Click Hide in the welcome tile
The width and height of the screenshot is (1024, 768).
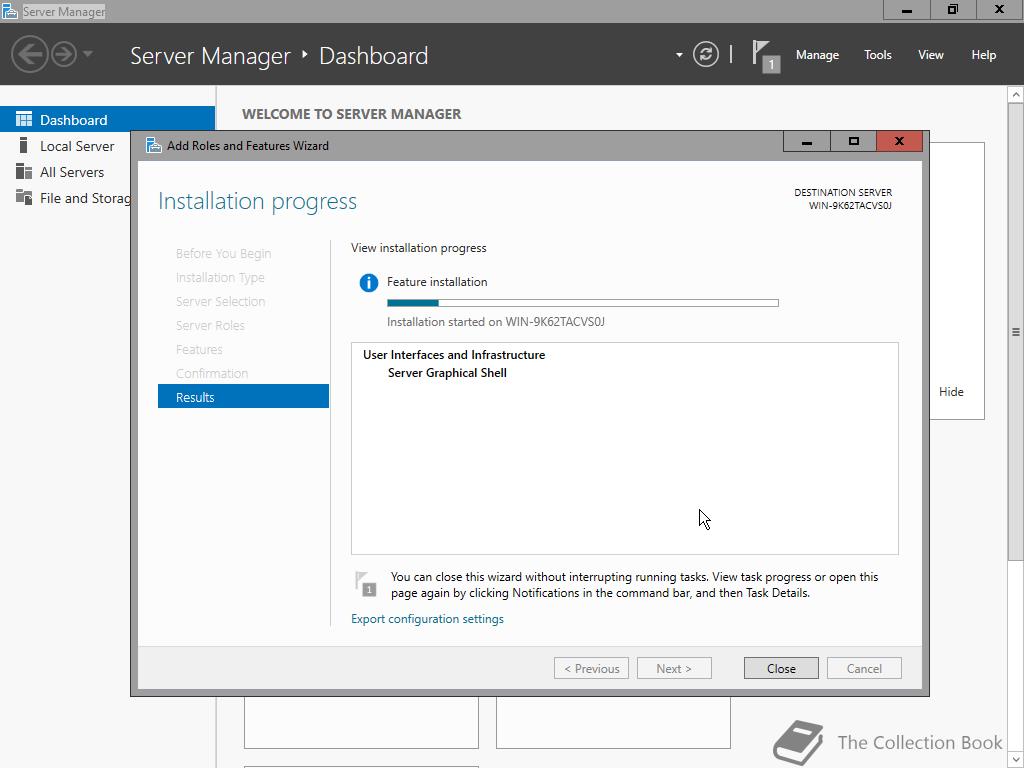click(x=951, y=391)
